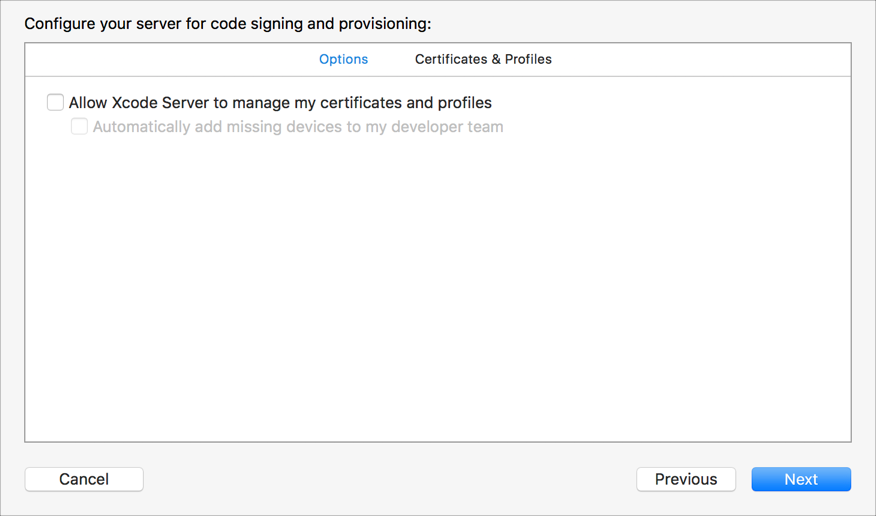
Task: Click the blank dialog space between Cancel and Previous
Action: pyautogui.click(x=390, y=479)
